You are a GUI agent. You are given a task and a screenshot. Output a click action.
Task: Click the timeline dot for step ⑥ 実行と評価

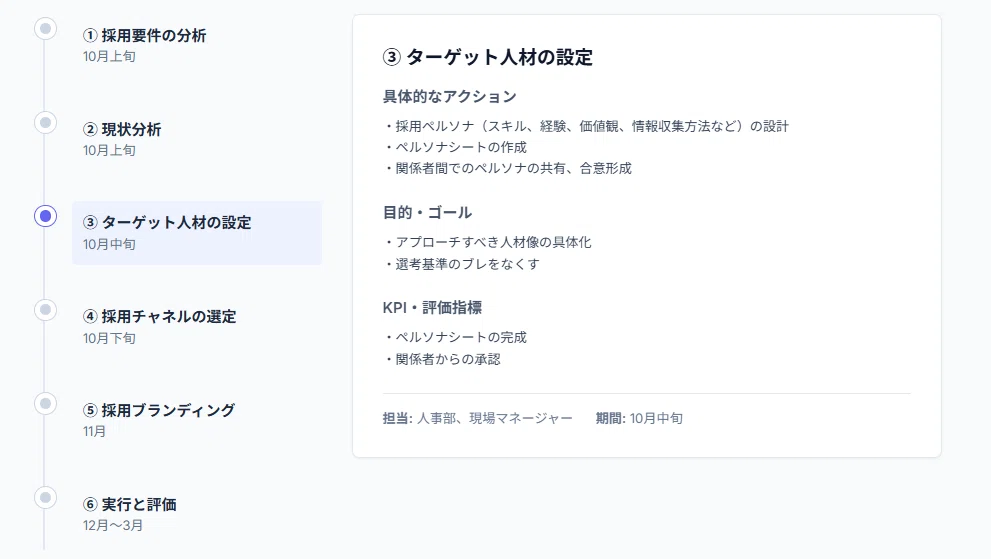point(46,498)
